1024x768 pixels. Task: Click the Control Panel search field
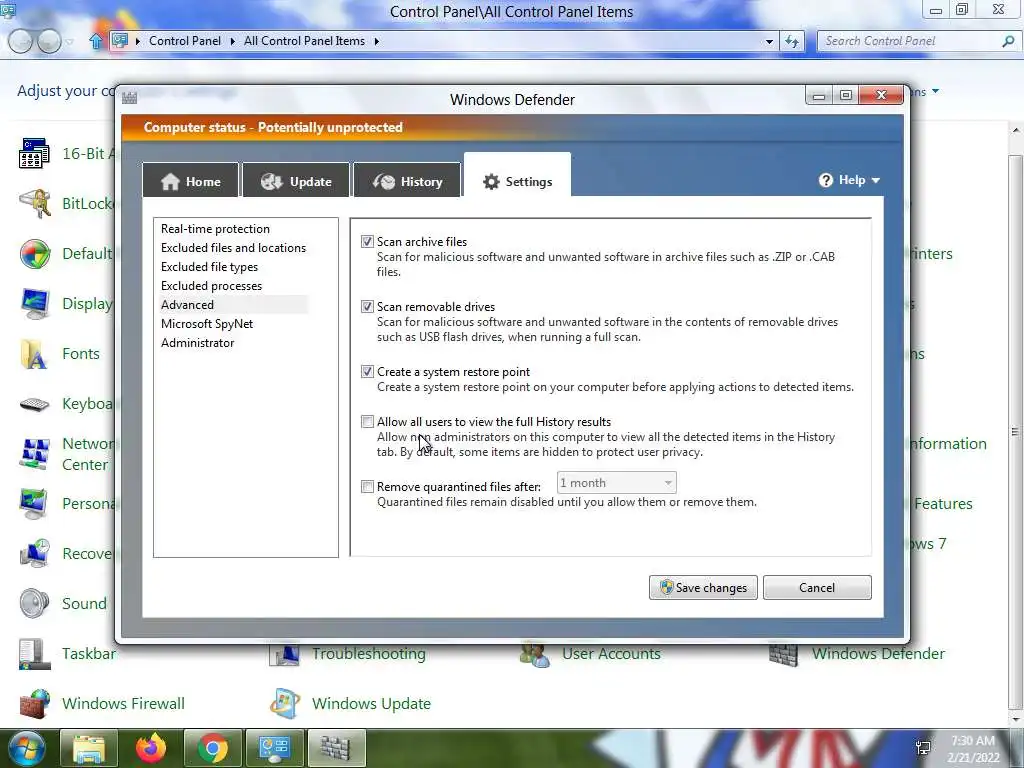[x=911, y=41]
